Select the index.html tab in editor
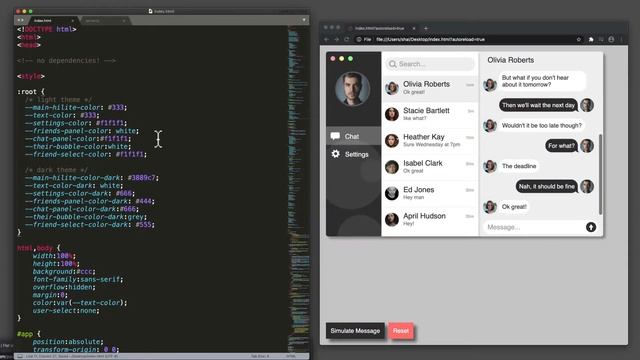This screenshot has width=640, height=360. coord(52,20)
